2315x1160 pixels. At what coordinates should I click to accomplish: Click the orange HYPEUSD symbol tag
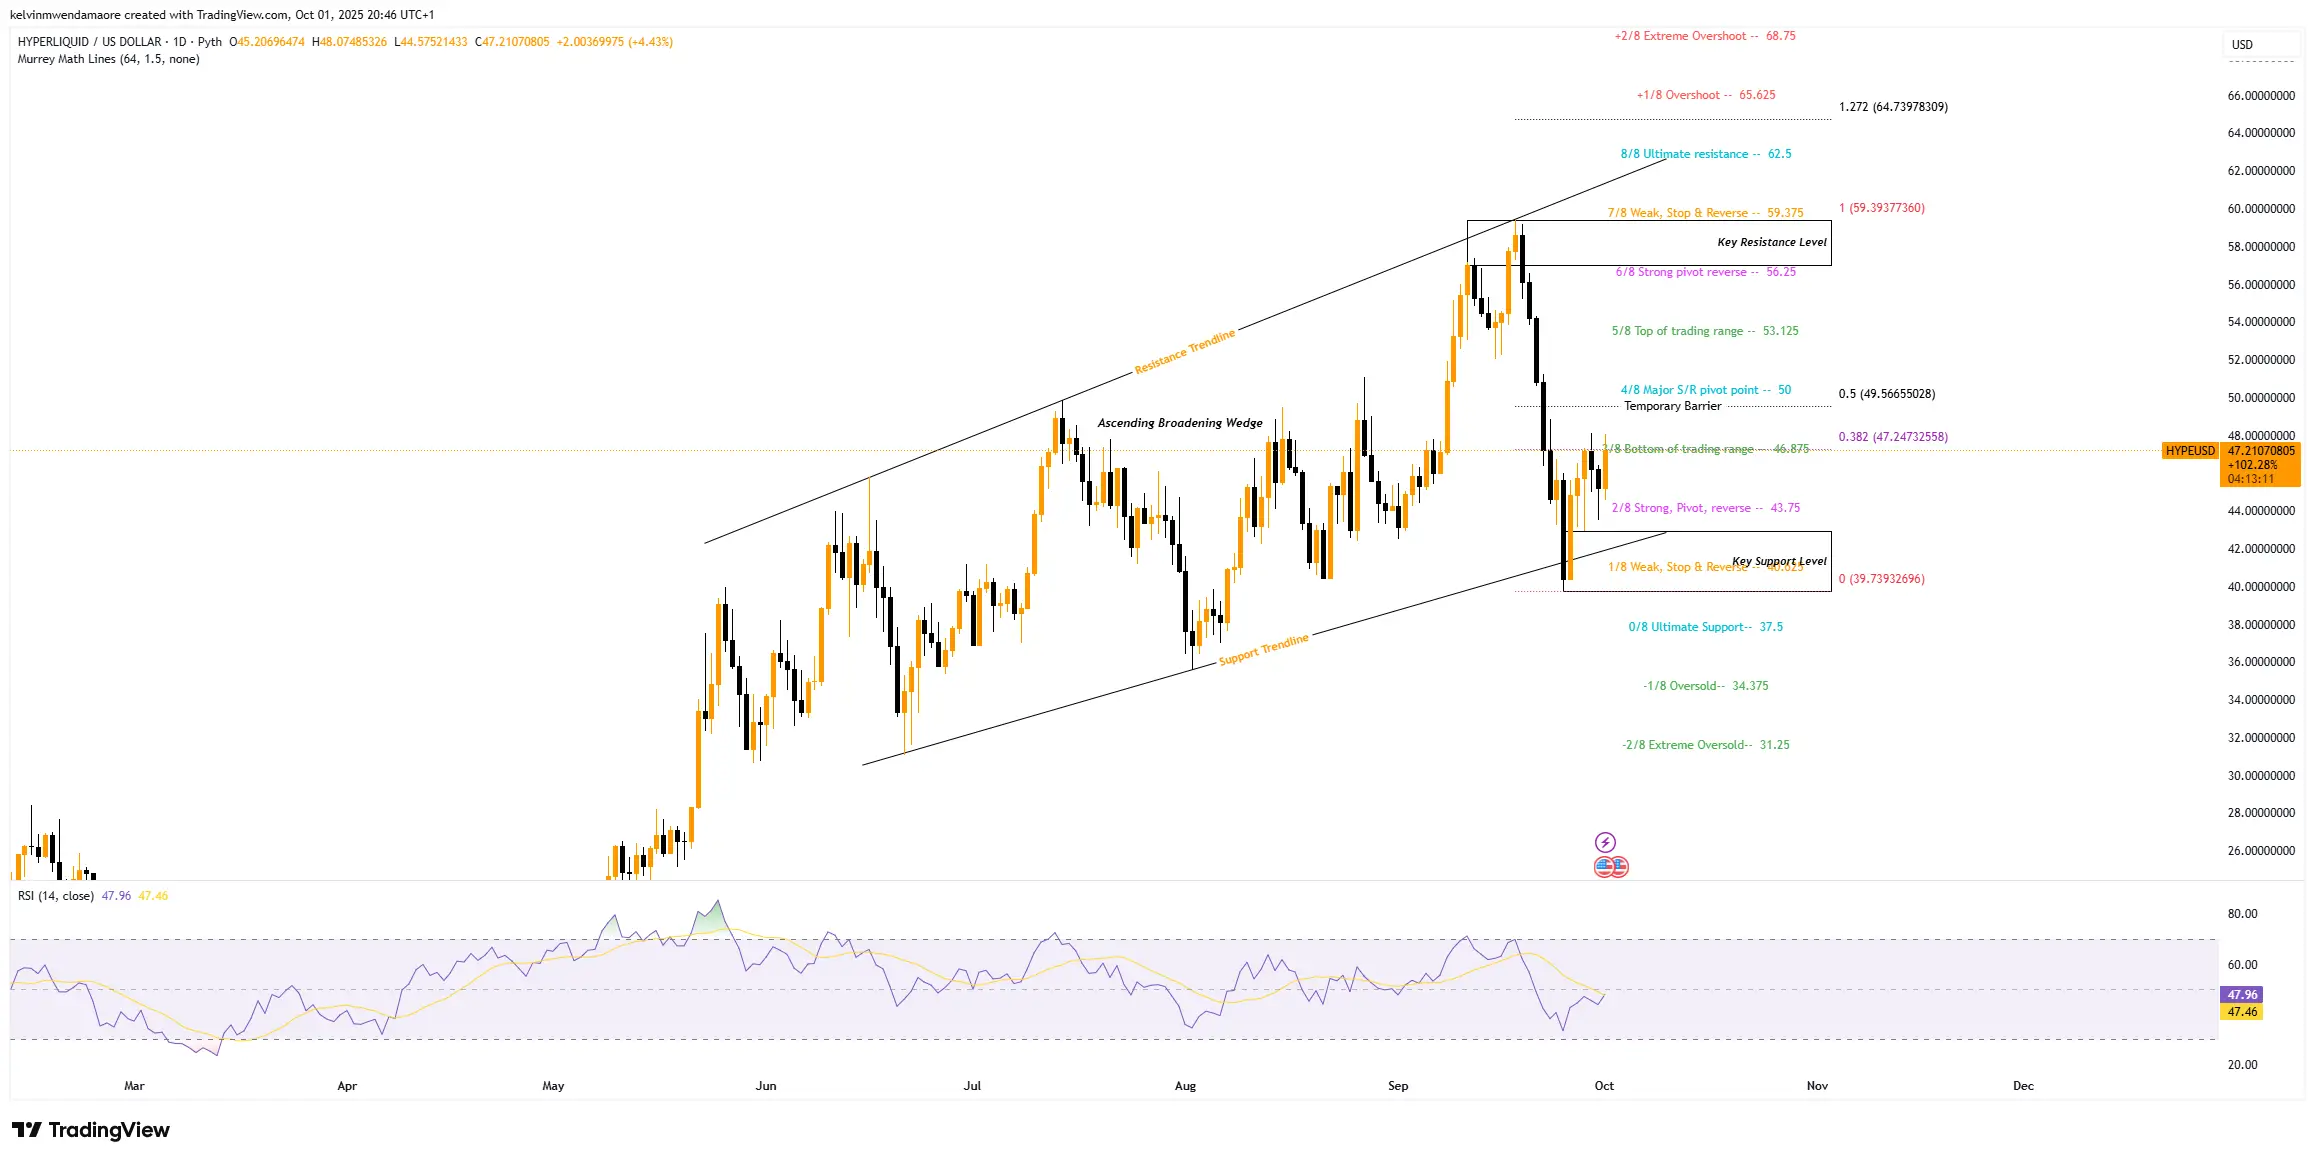(x=2189, y=451)
